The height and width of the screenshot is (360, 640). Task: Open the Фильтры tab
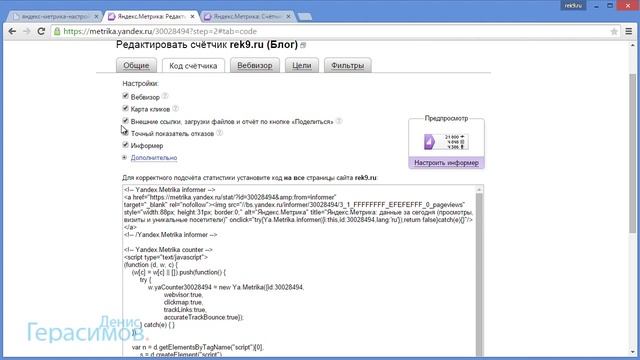pyautogui.click(x=347, y=65)
